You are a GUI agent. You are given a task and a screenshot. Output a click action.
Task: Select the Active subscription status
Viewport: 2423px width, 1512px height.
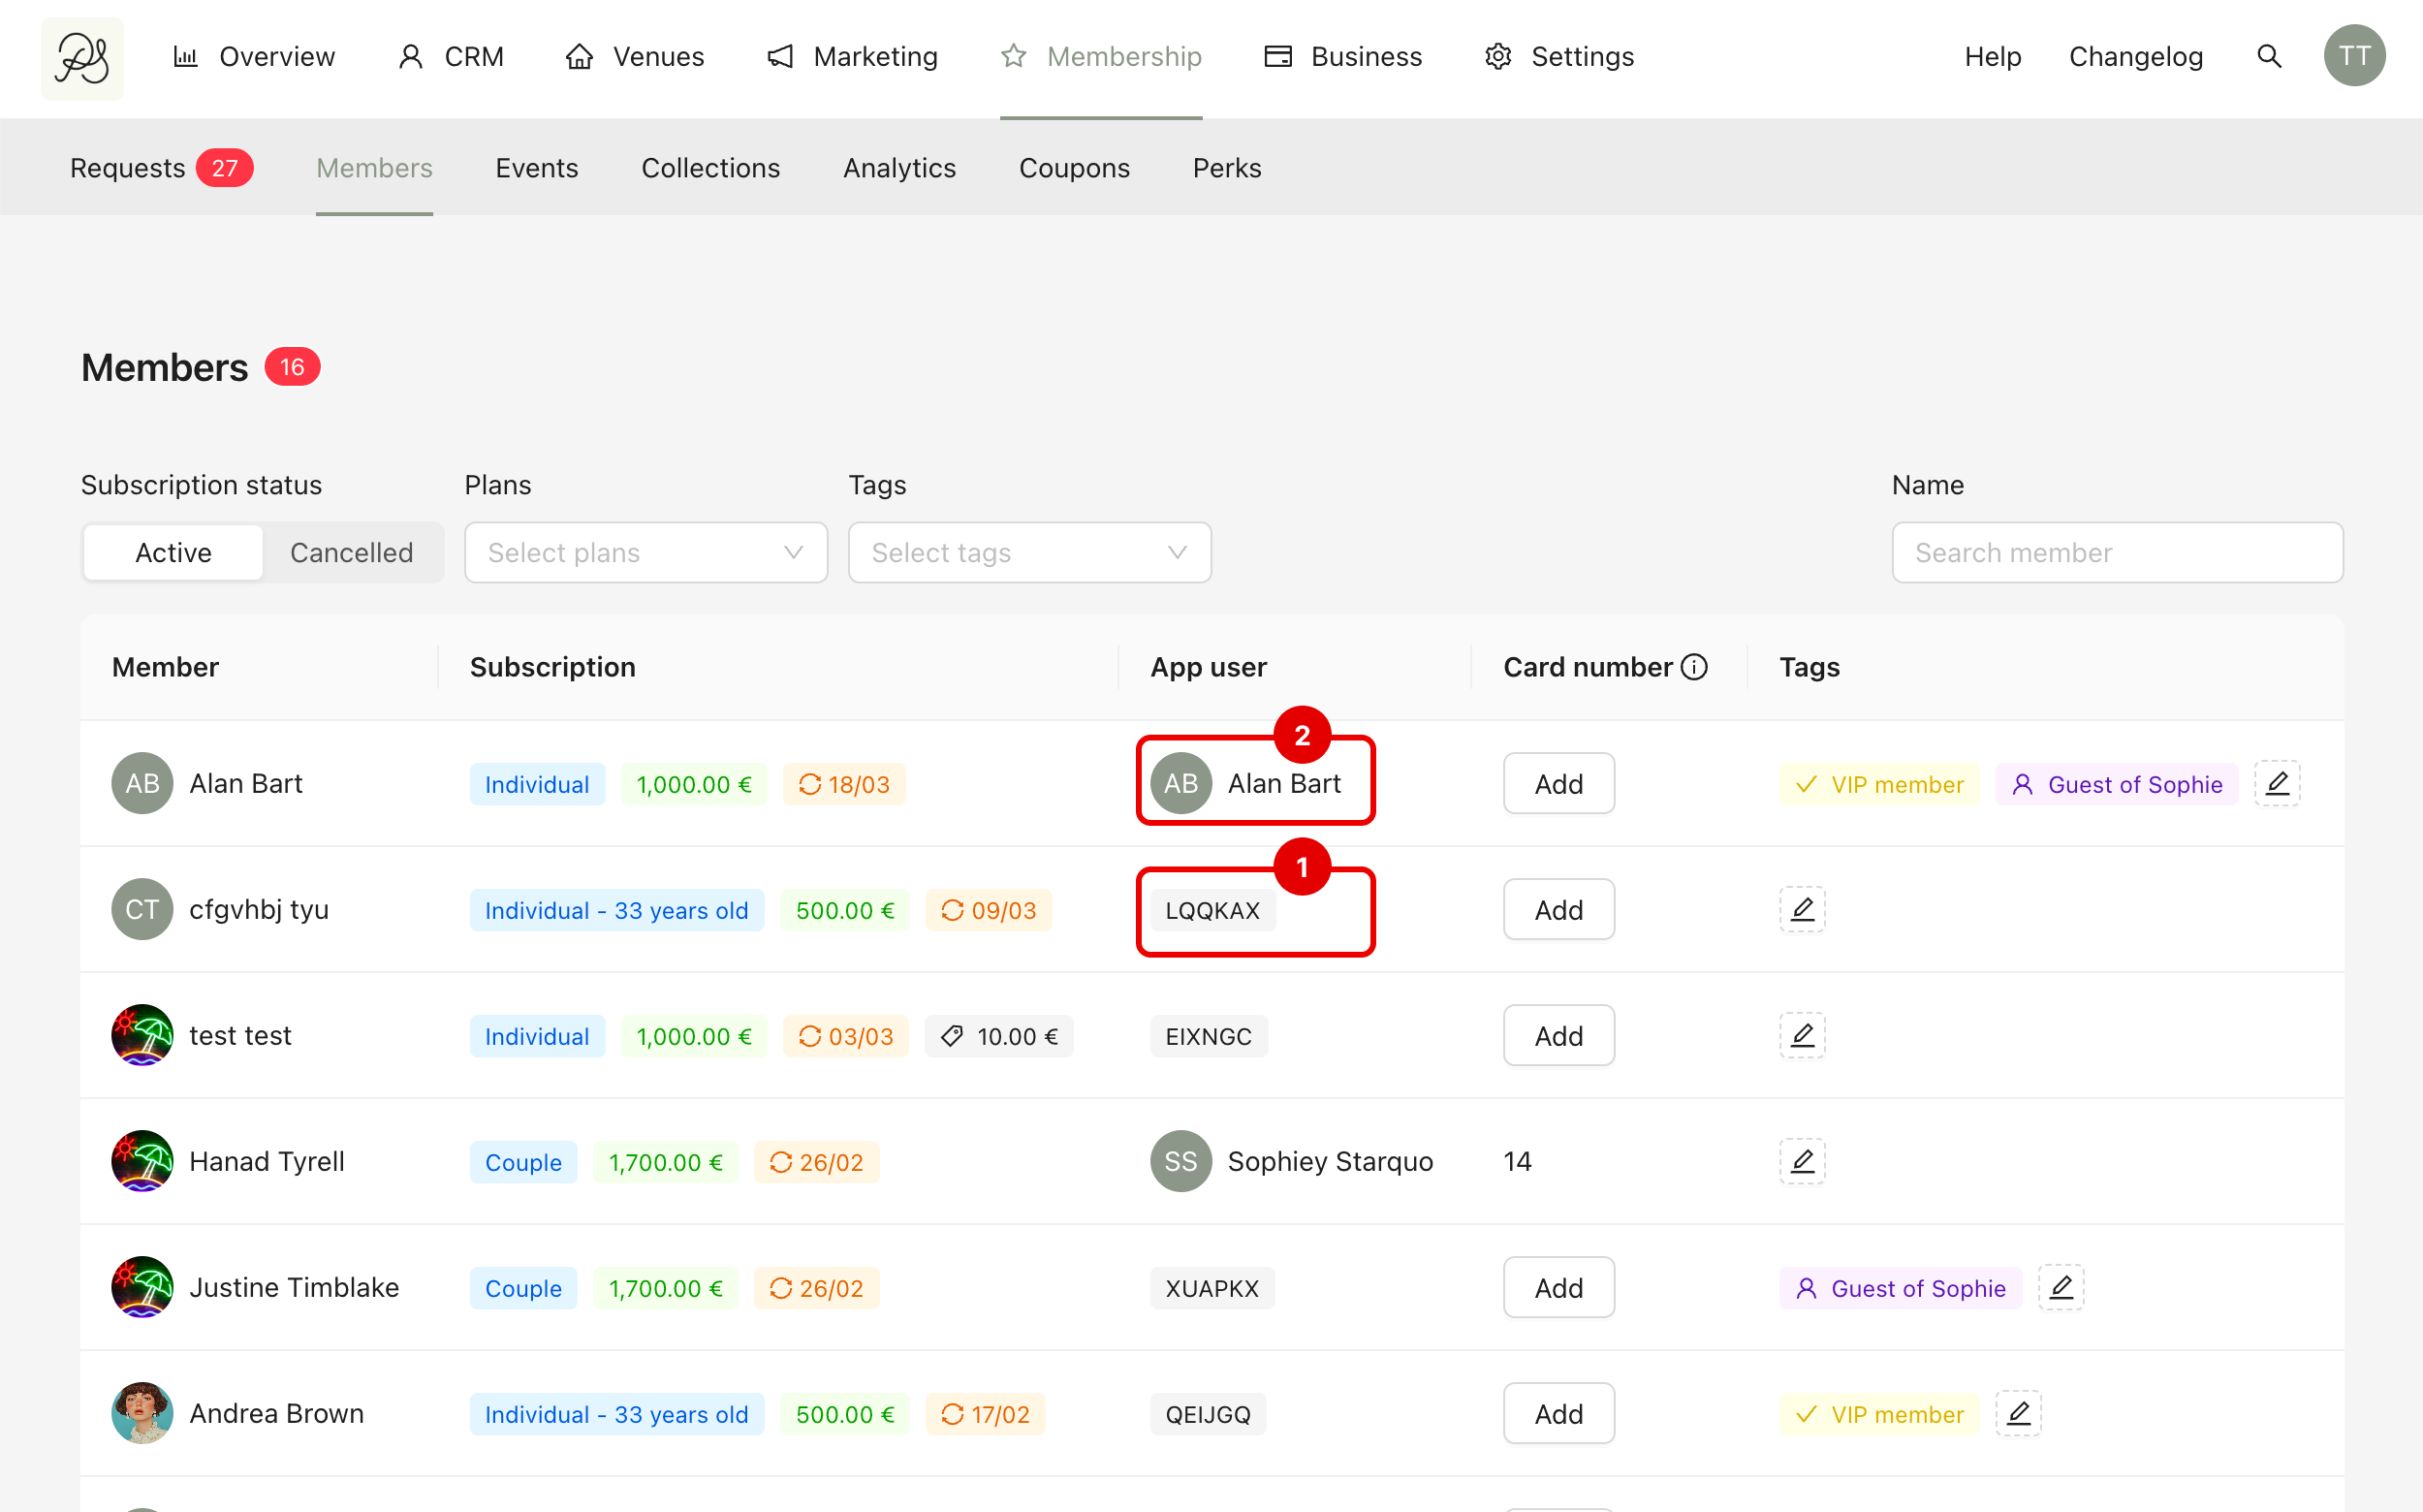point(173,553)
